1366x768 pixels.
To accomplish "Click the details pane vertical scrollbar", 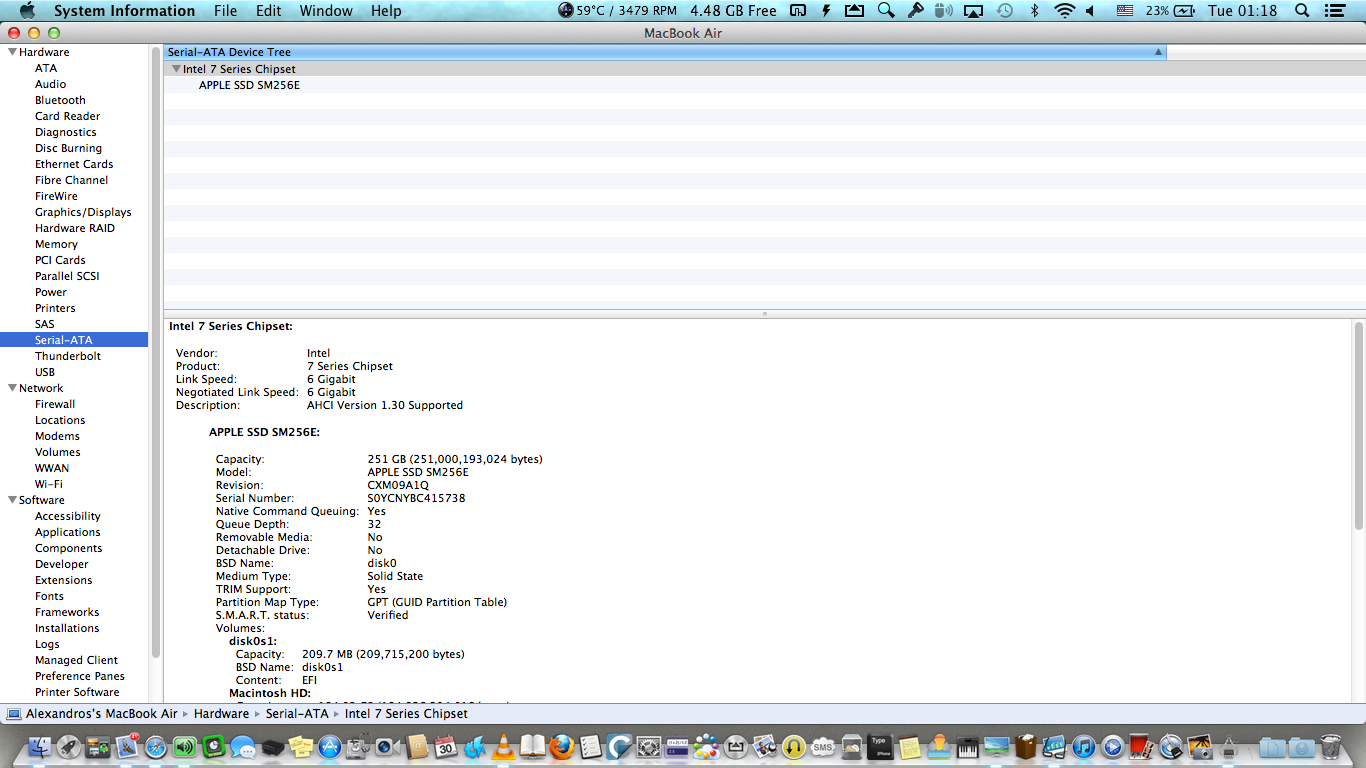I will click(x=1358, y=425).
